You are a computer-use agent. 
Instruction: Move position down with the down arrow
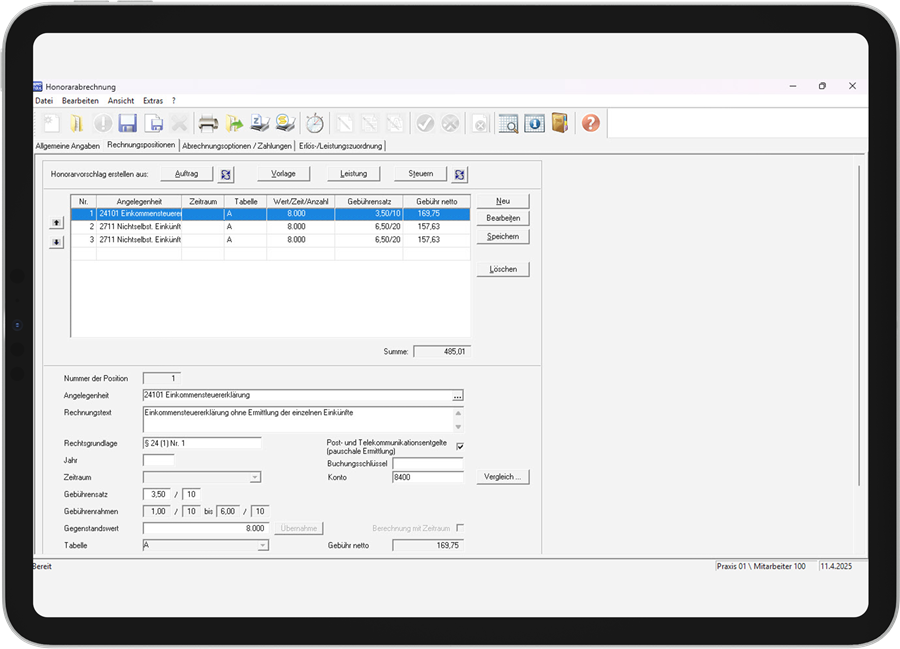pos(56,242)
